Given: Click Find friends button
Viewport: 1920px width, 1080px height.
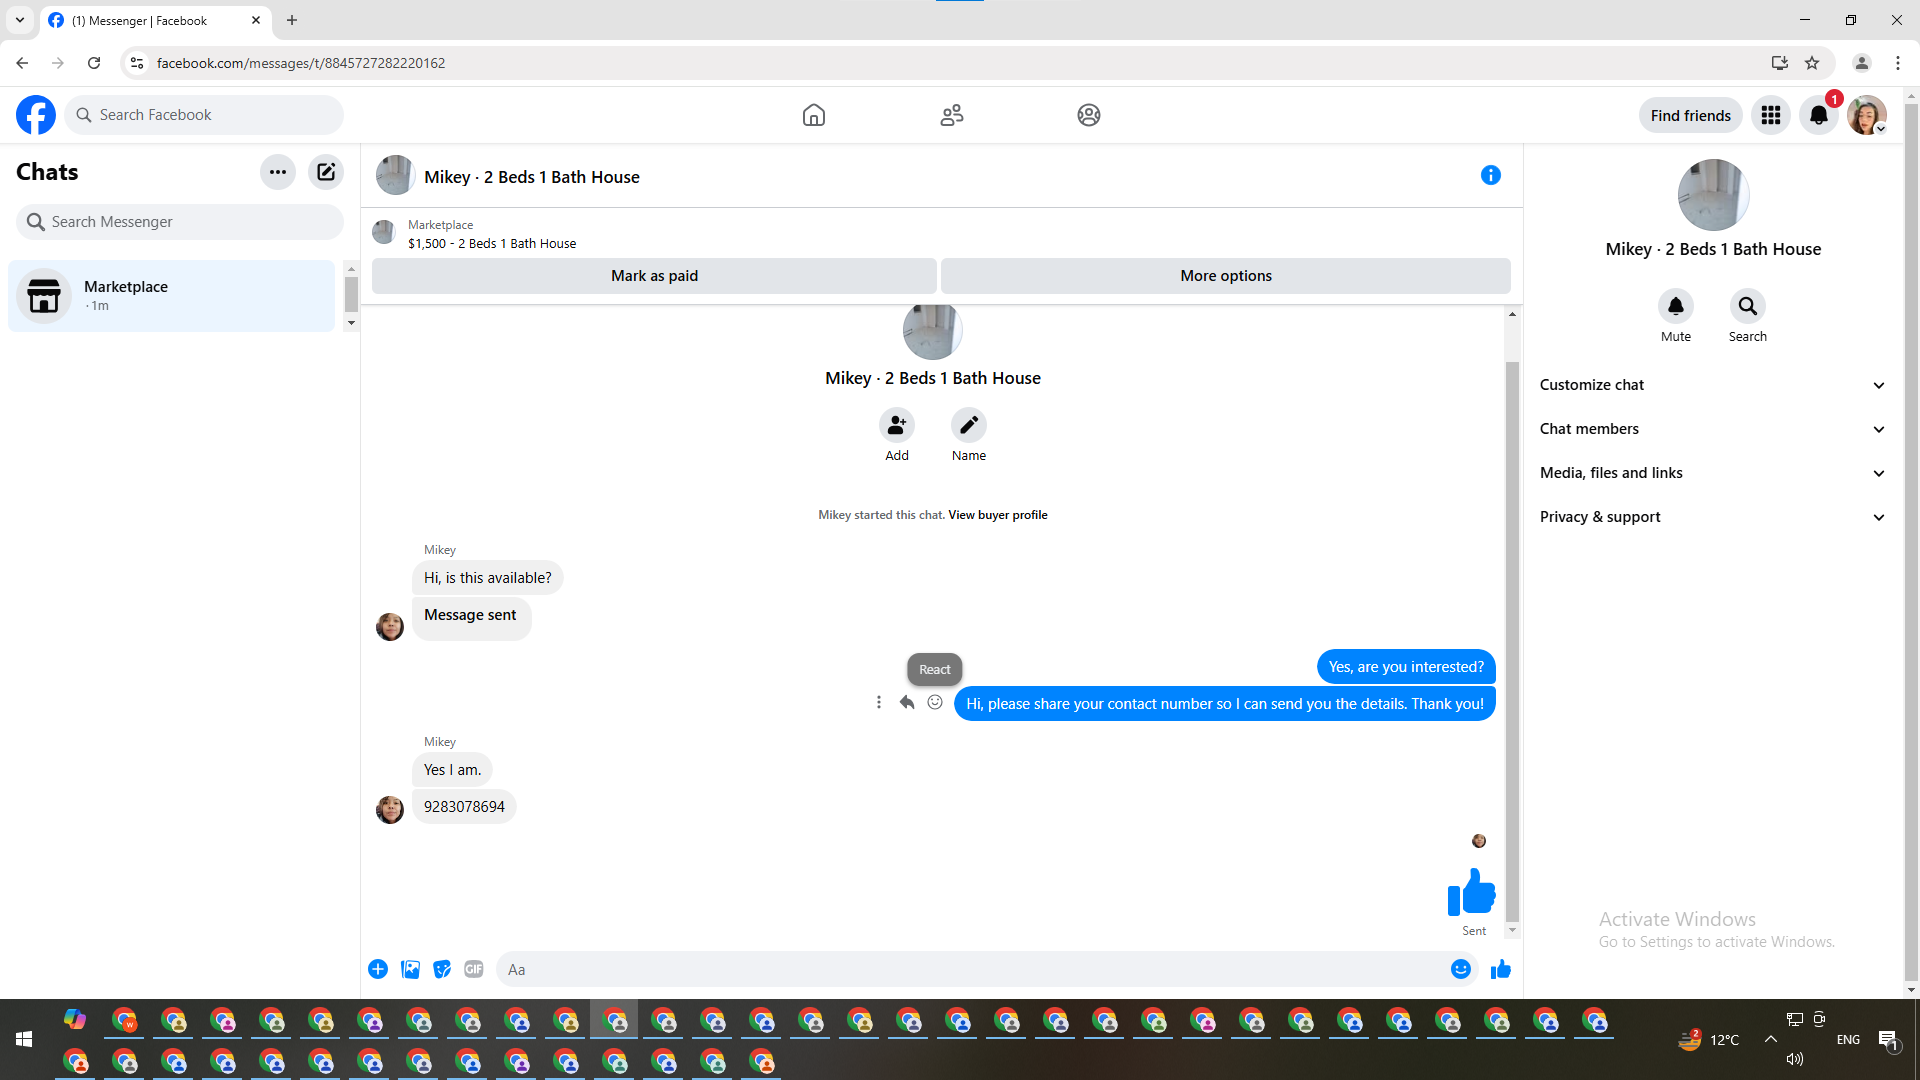Looking at the screenshot, I should pos(1690,115).
